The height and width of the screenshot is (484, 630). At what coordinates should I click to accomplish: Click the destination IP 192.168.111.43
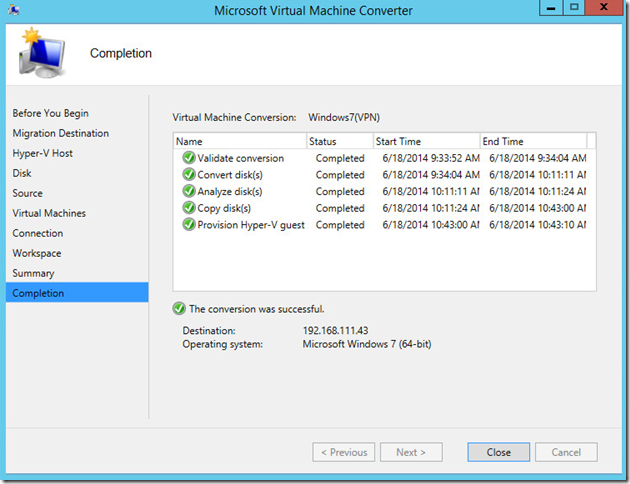pyautogui.click(x=335, y=331)
